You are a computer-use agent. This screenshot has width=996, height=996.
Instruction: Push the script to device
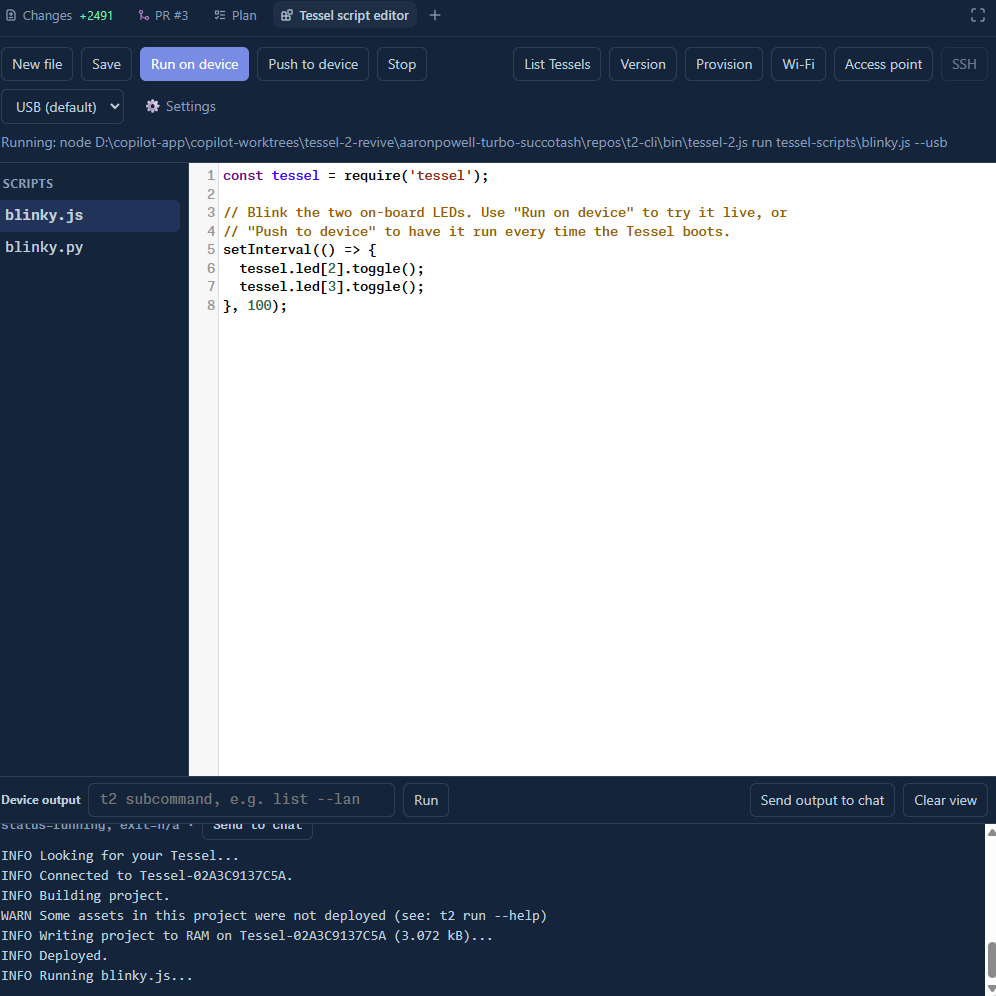tap(313, 64)
